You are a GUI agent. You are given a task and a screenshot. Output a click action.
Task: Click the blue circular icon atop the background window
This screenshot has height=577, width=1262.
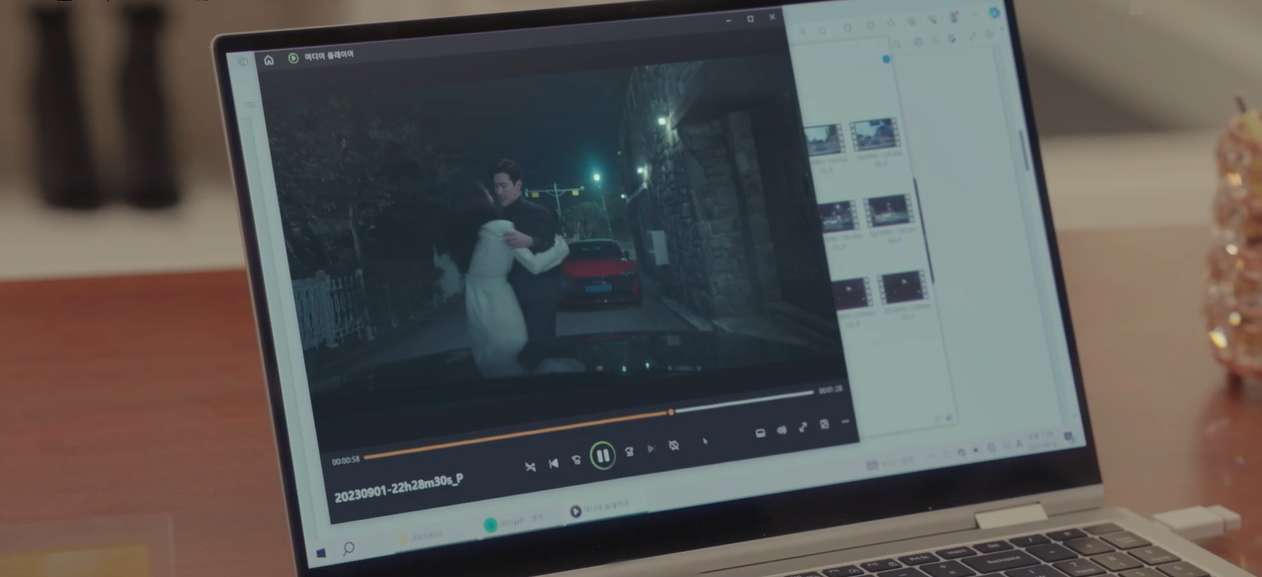993,12
